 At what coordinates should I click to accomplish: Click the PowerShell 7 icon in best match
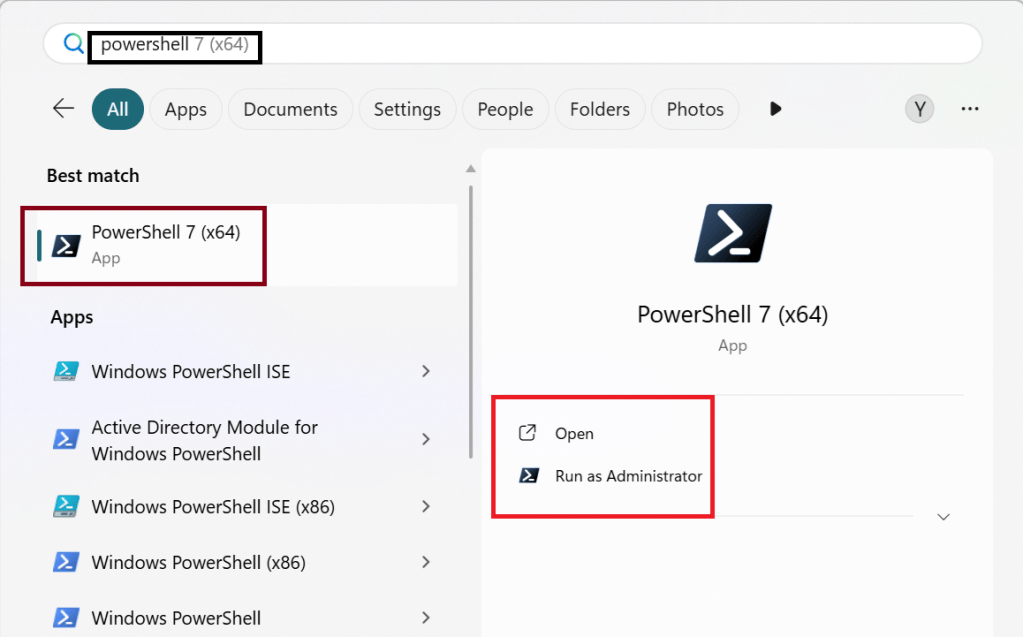pyautogui.click(x=66, y=245)
